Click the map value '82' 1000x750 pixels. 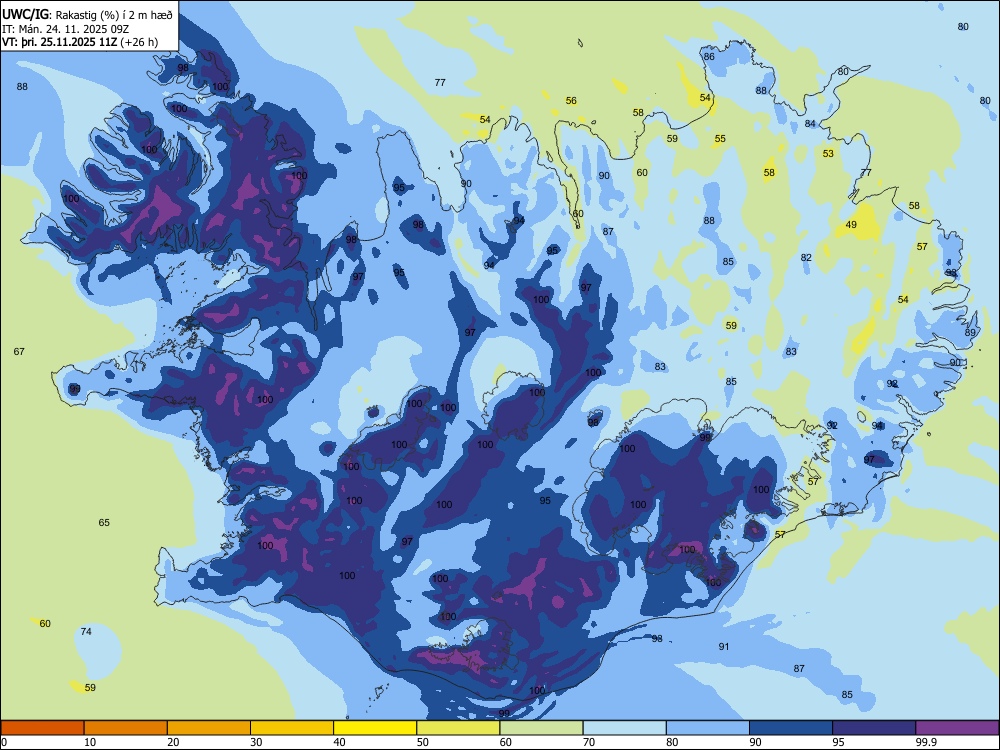(x=806, y=258)
